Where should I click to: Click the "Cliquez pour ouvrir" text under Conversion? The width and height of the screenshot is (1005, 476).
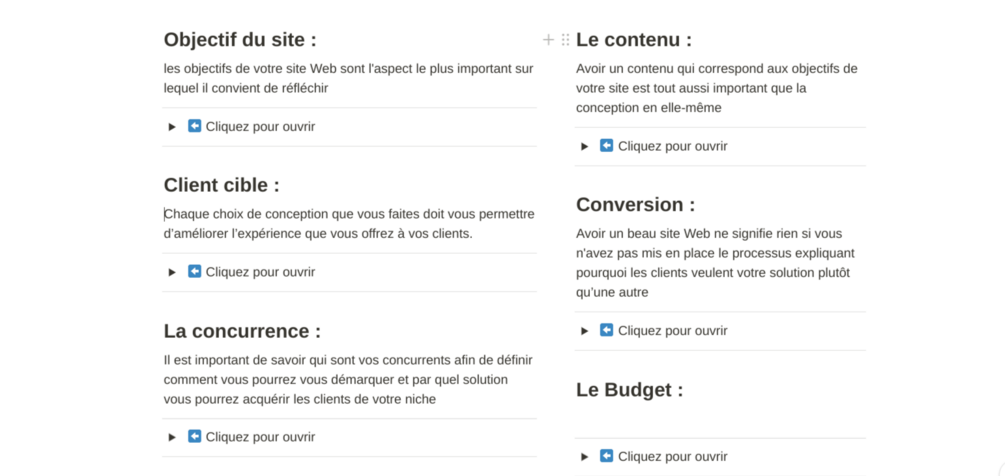click(x=672, y=331)
